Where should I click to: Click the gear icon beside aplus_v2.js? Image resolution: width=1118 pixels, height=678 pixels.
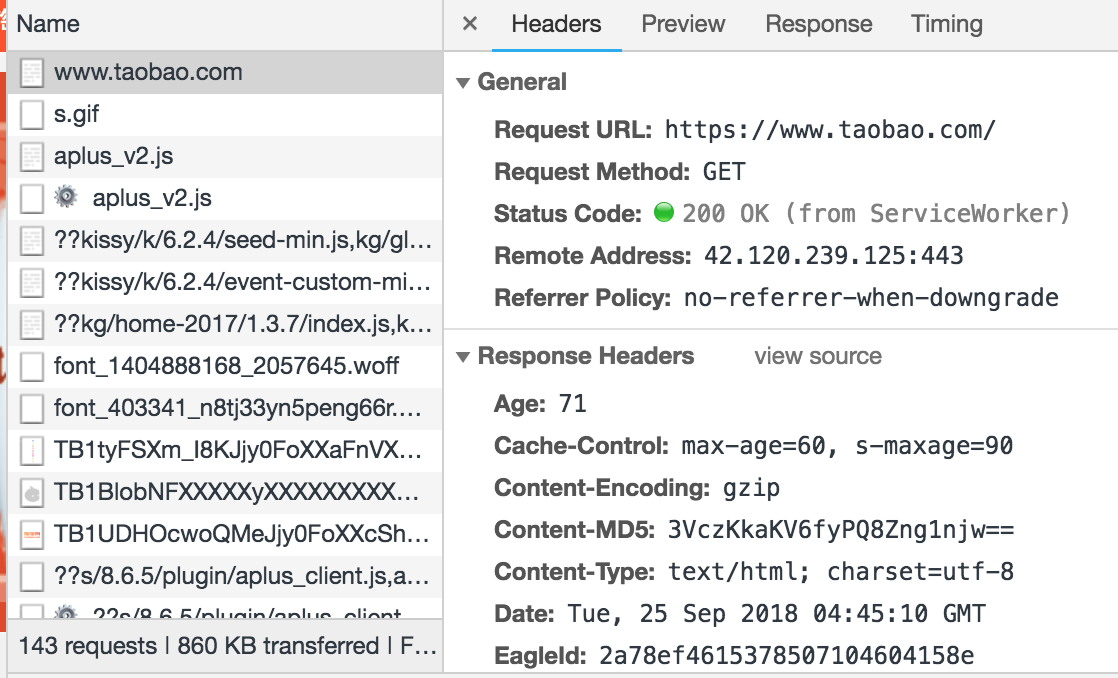pos(66,197)
